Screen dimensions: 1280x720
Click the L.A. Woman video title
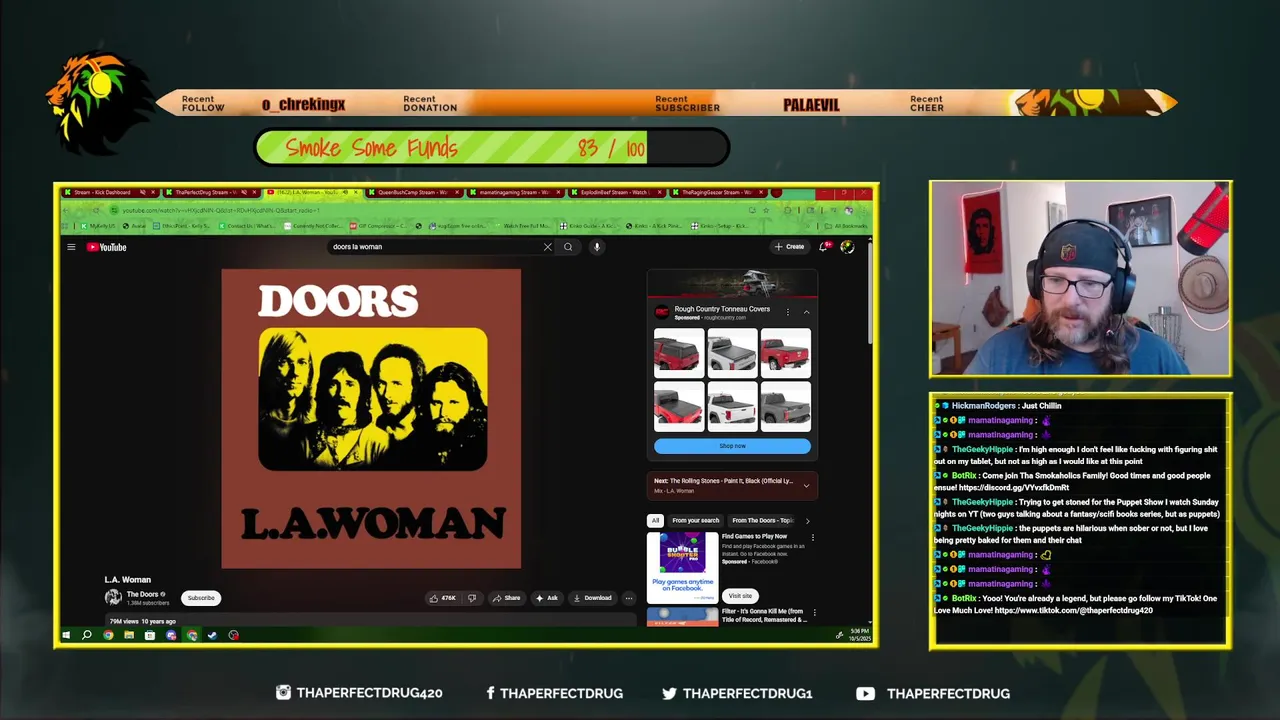click(128, 580)
